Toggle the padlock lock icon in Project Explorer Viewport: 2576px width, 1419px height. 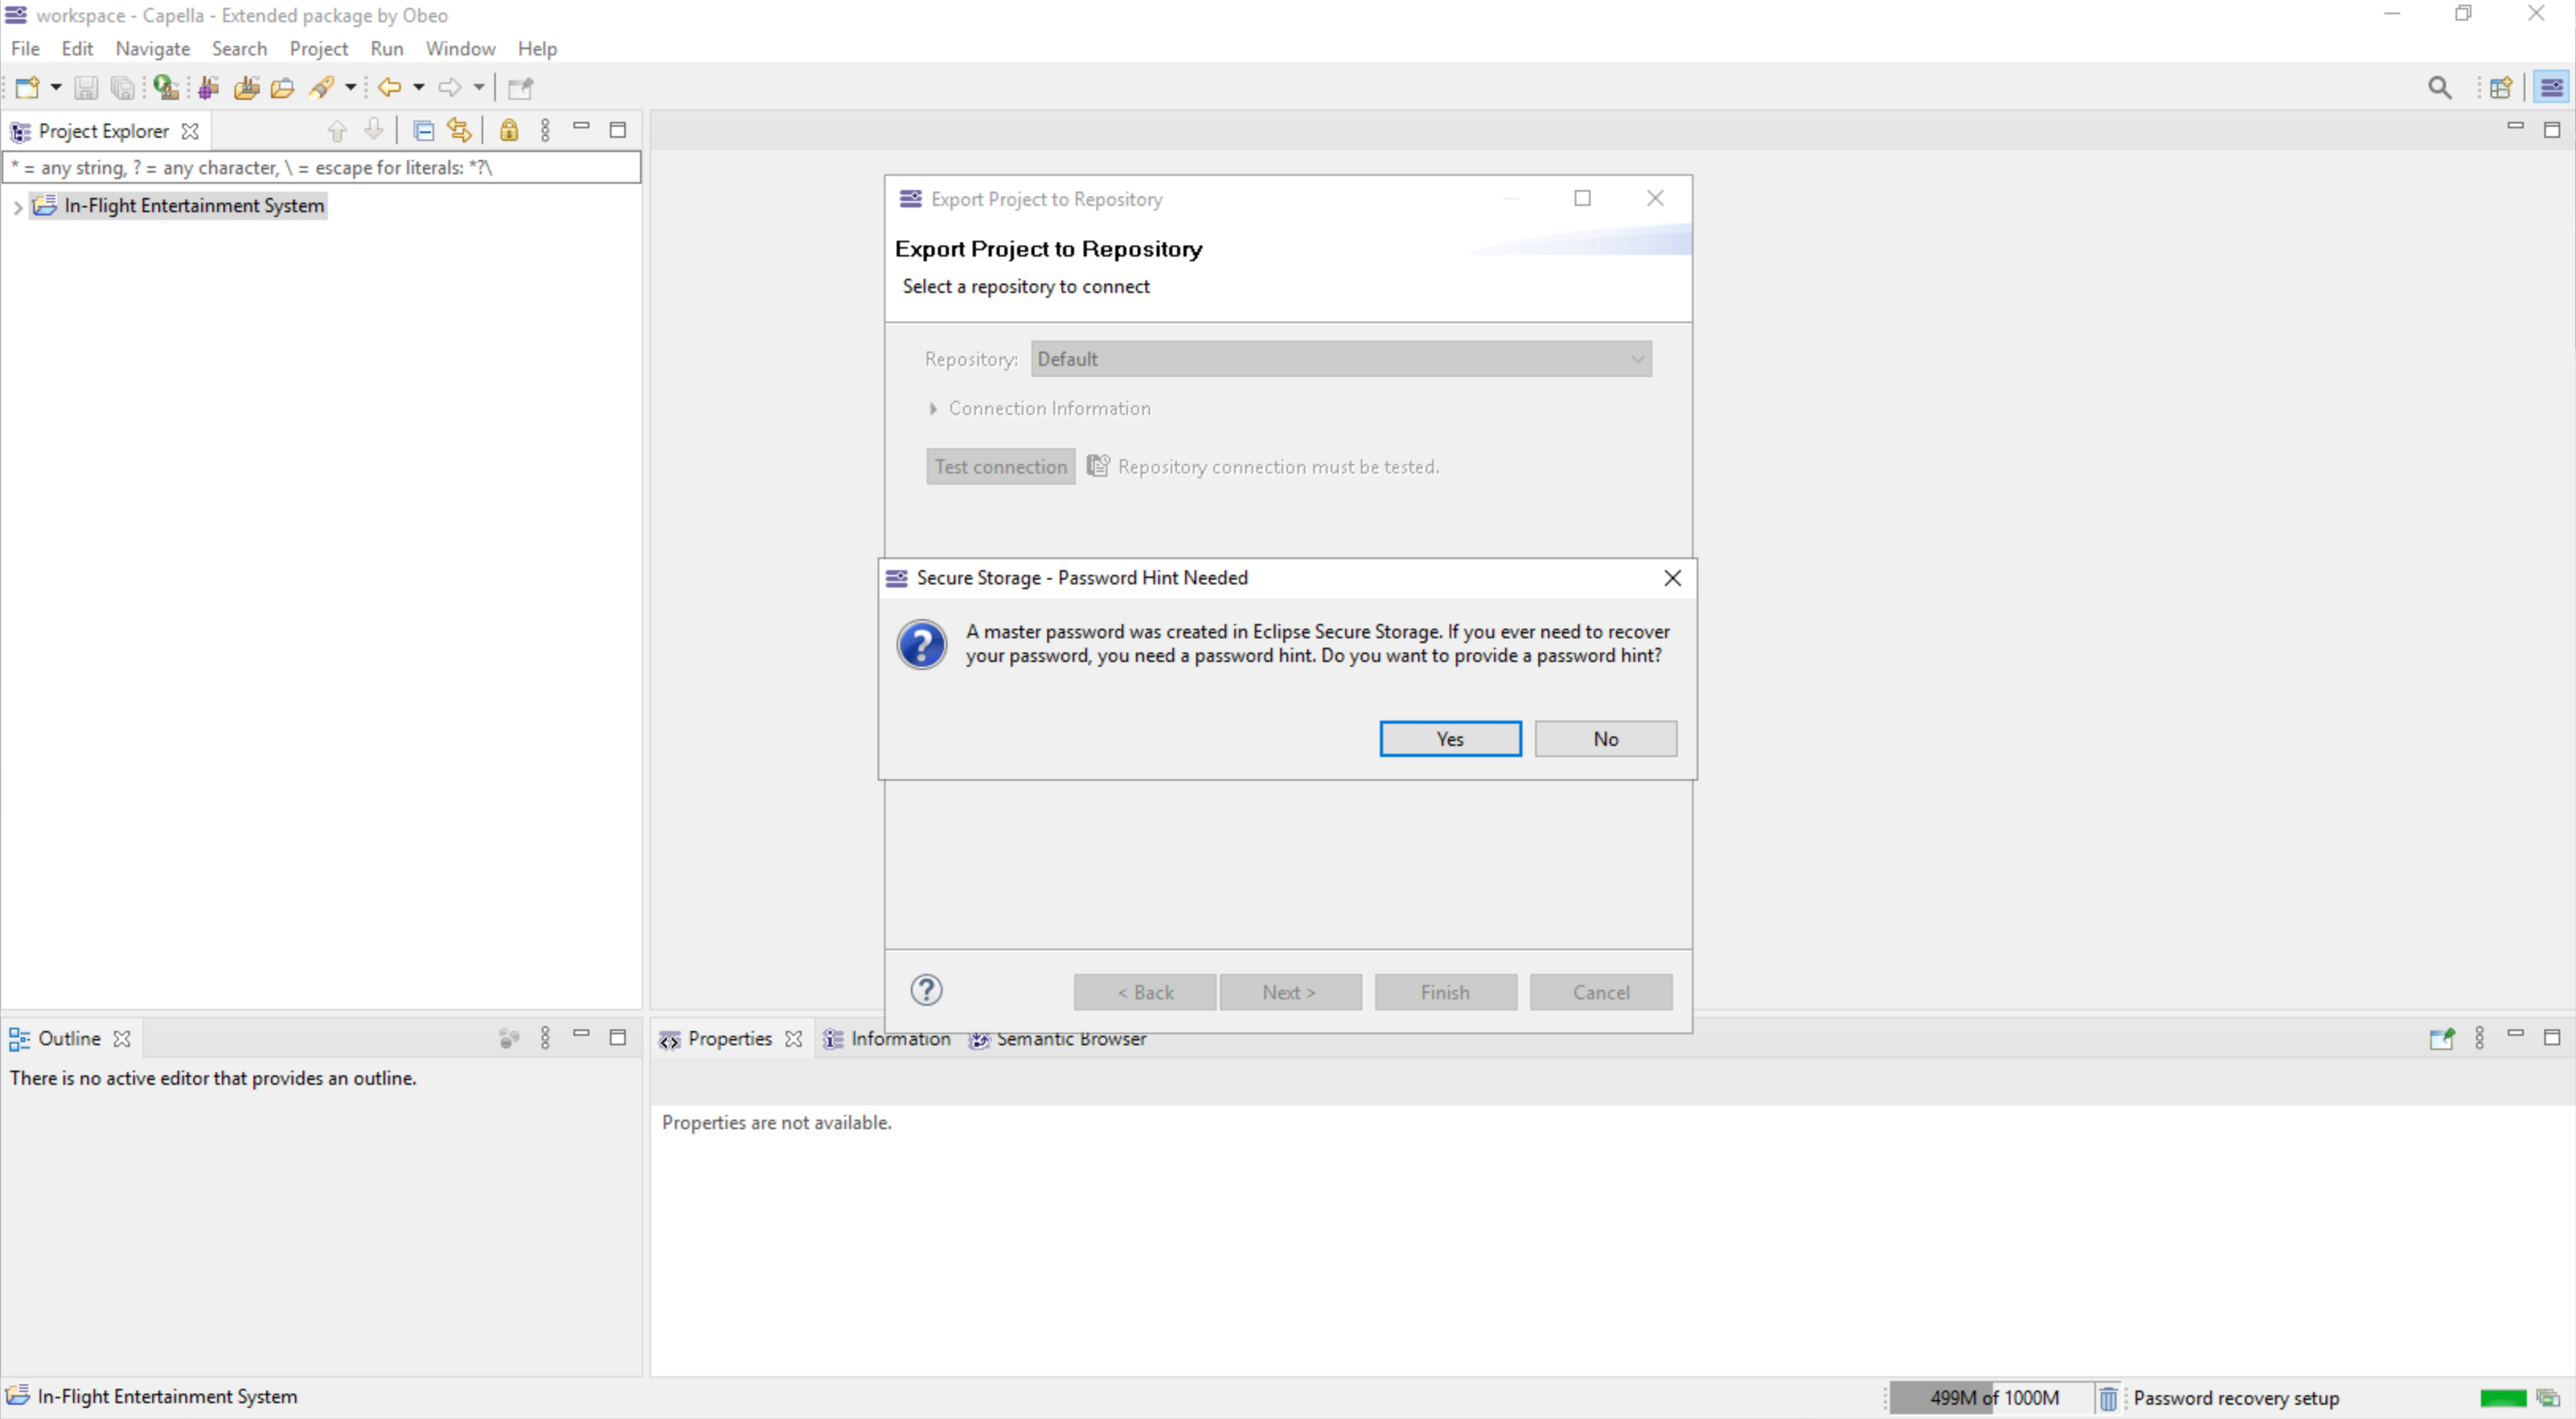509,131
